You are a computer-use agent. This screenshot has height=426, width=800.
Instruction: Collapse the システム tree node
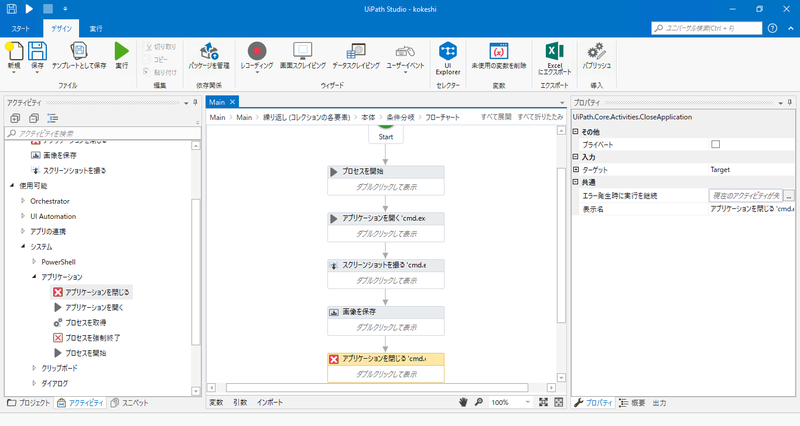pos(23,246)
